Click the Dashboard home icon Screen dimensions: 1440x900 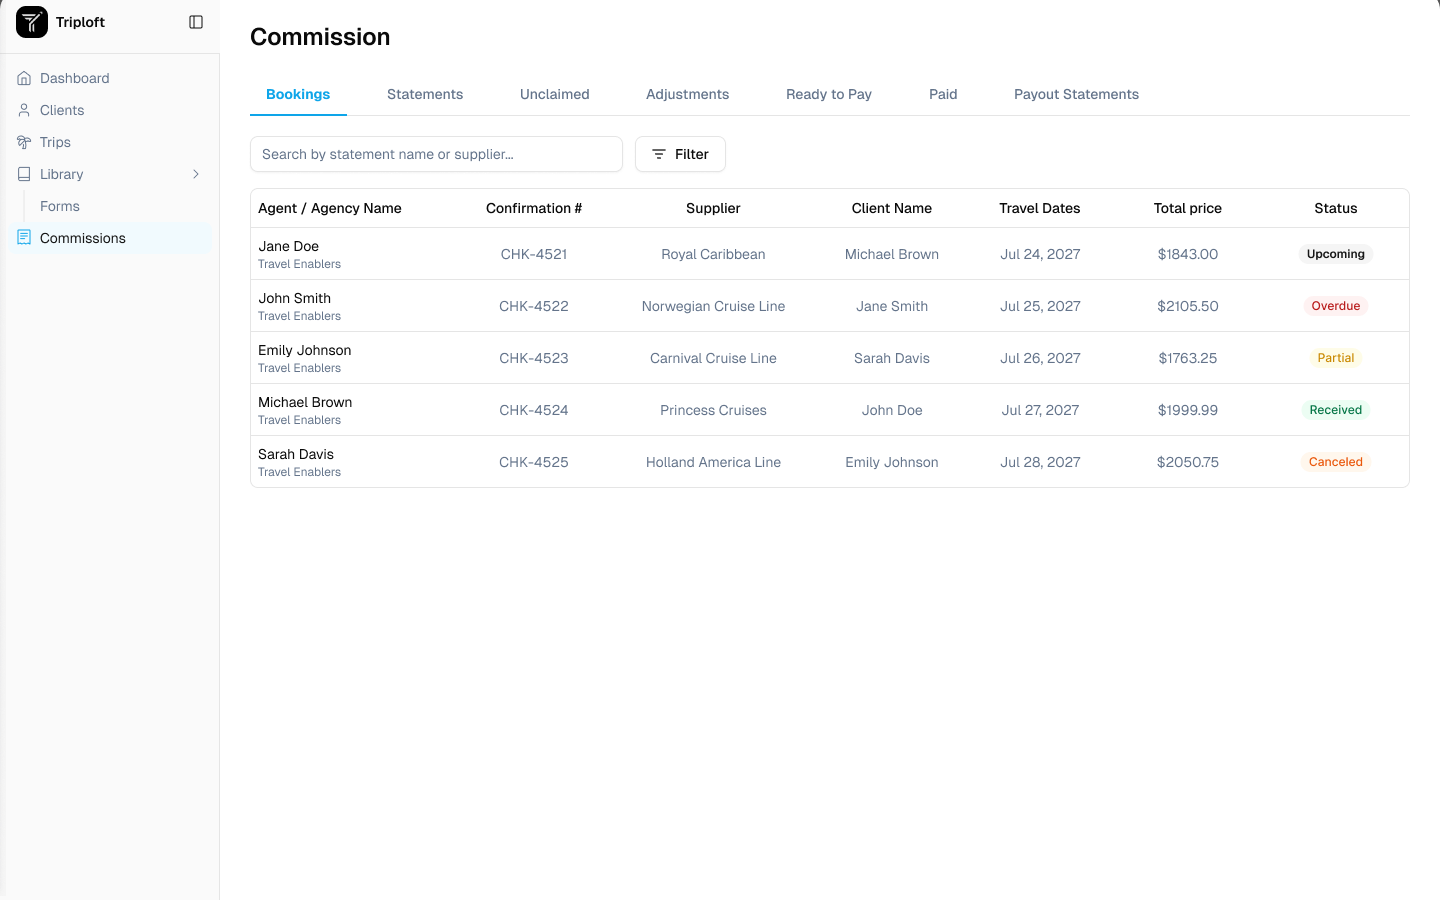(24, 78)
